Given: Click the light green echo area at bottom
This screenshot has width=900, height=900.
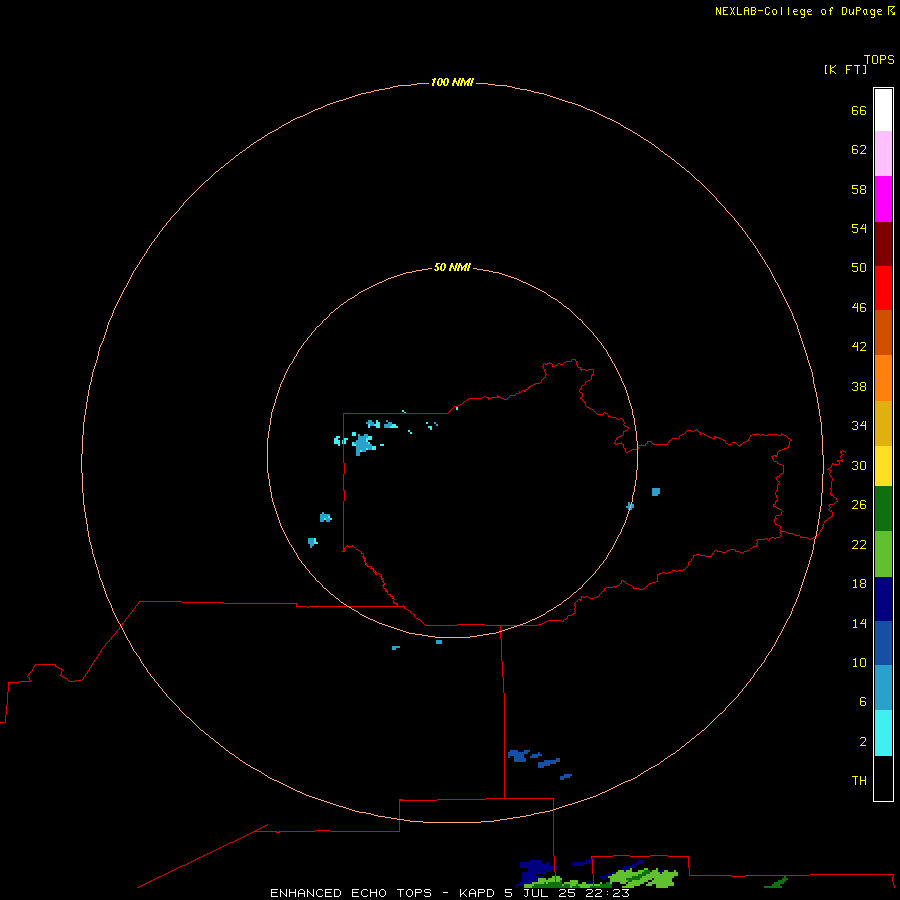Looking at the screenshot, I should (642, 878).
